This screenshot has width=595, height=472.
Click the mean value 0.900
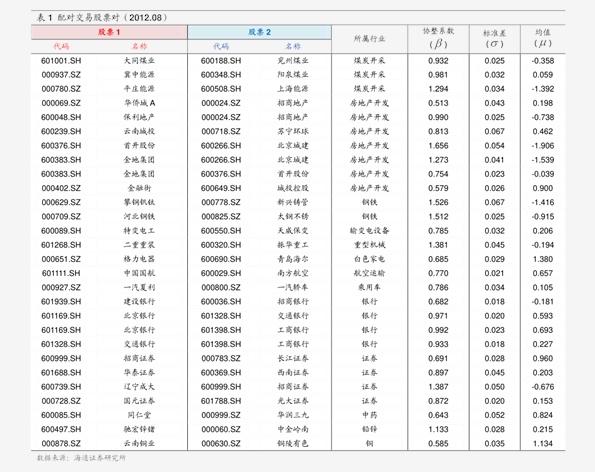point(543,188)
